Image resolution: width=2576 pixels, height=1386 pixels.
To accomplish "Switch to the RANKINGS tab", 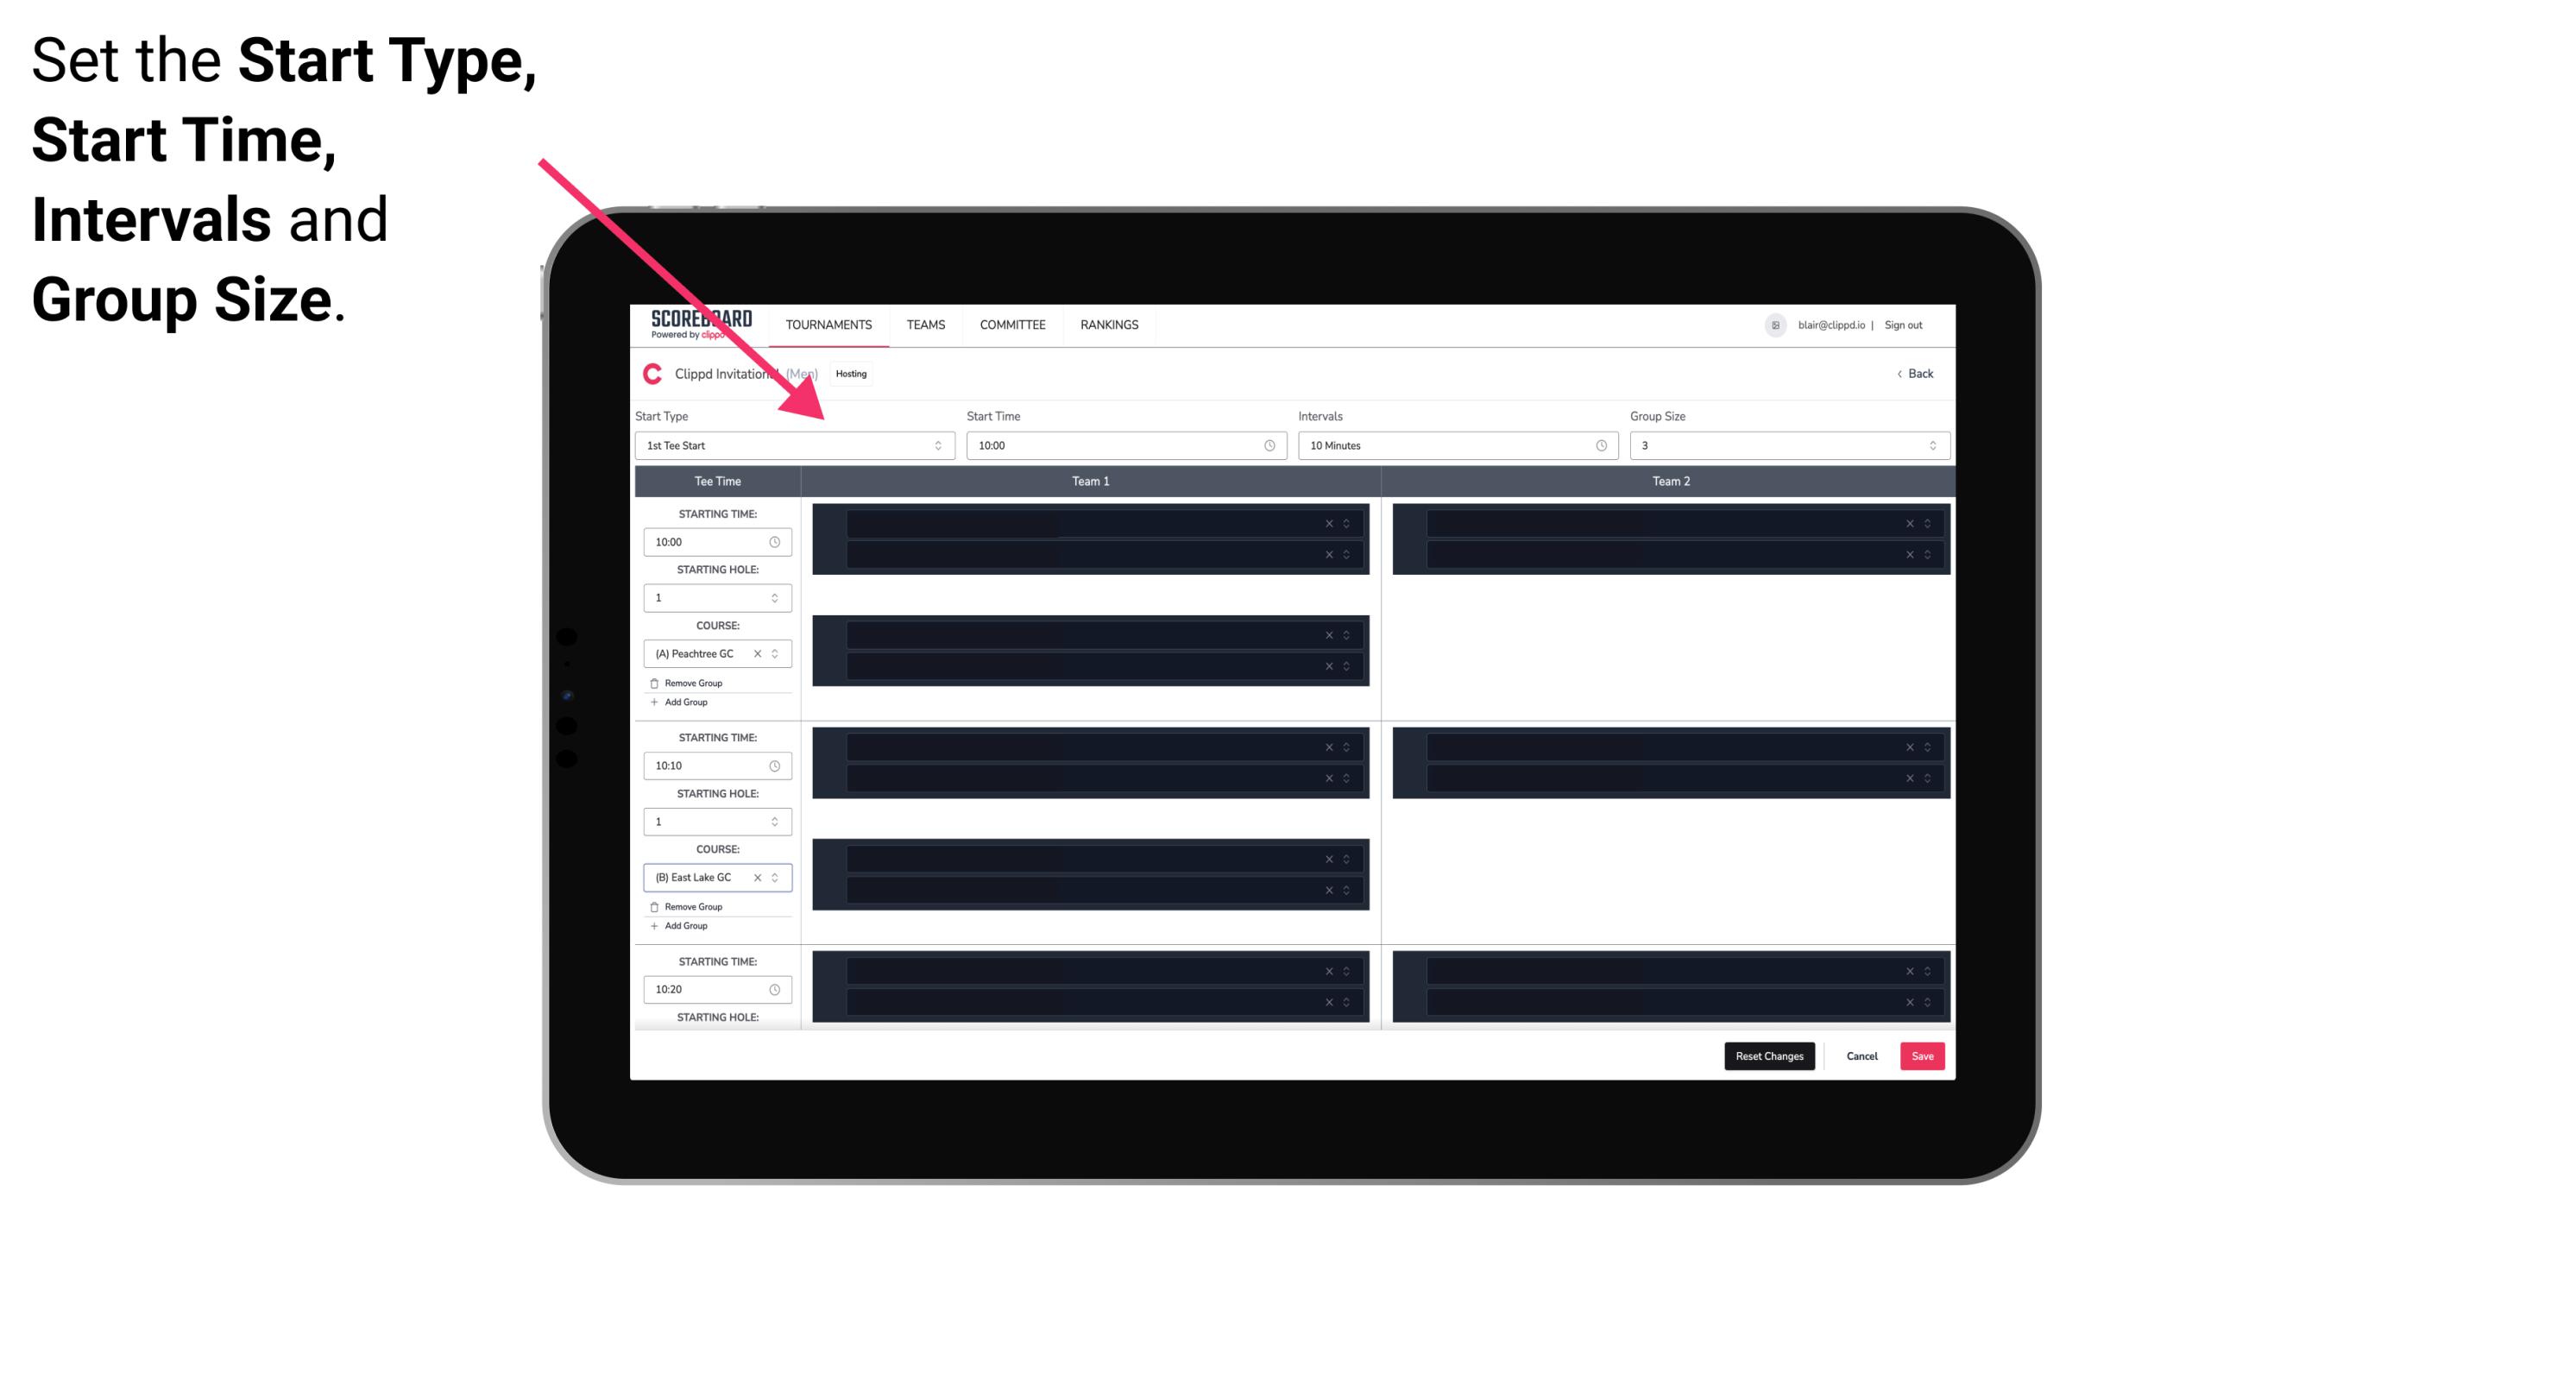I will pos(1109,324).
